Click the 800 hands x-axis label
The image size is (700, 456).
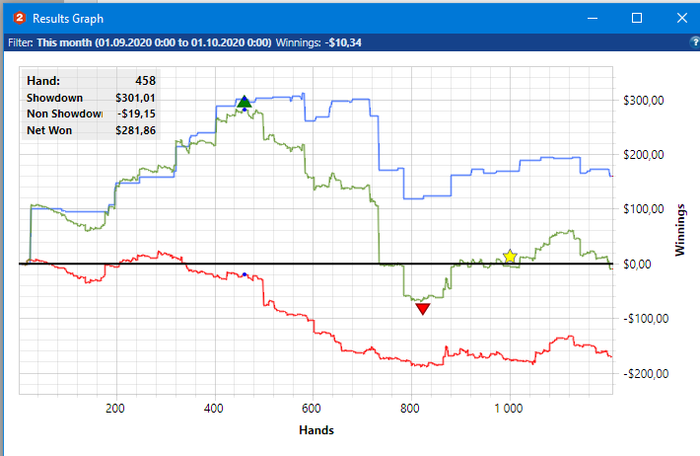coord(410,408)
